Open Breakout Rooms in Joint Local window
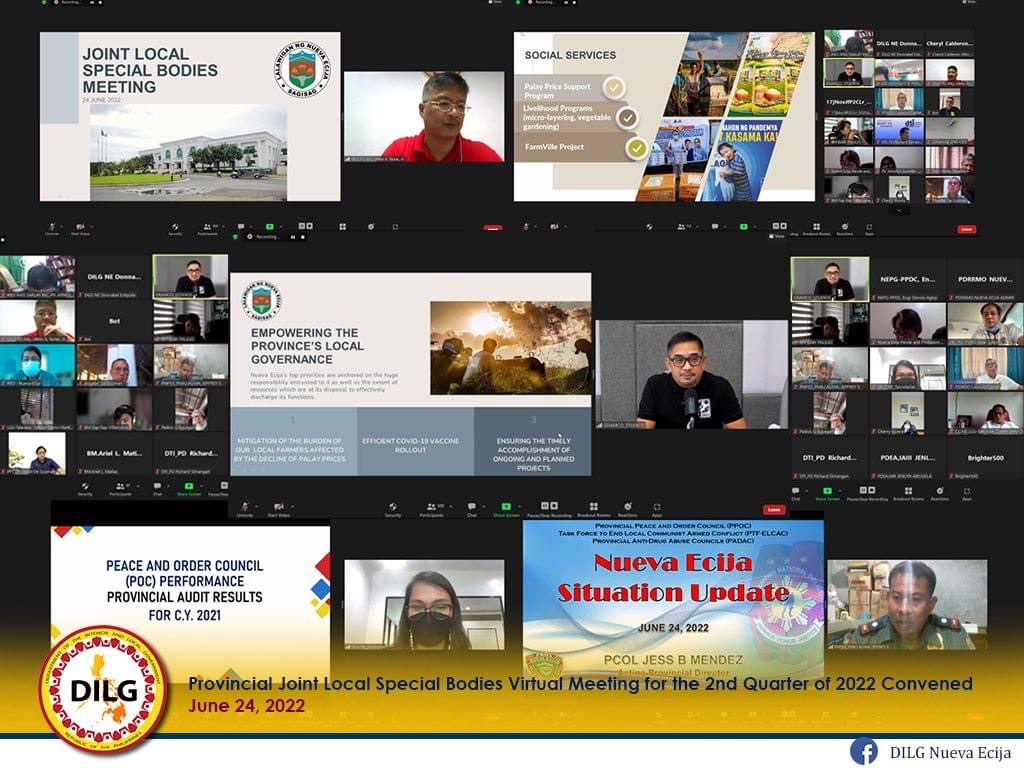Viewport: 1024px width, 768px height. (342, 227)
